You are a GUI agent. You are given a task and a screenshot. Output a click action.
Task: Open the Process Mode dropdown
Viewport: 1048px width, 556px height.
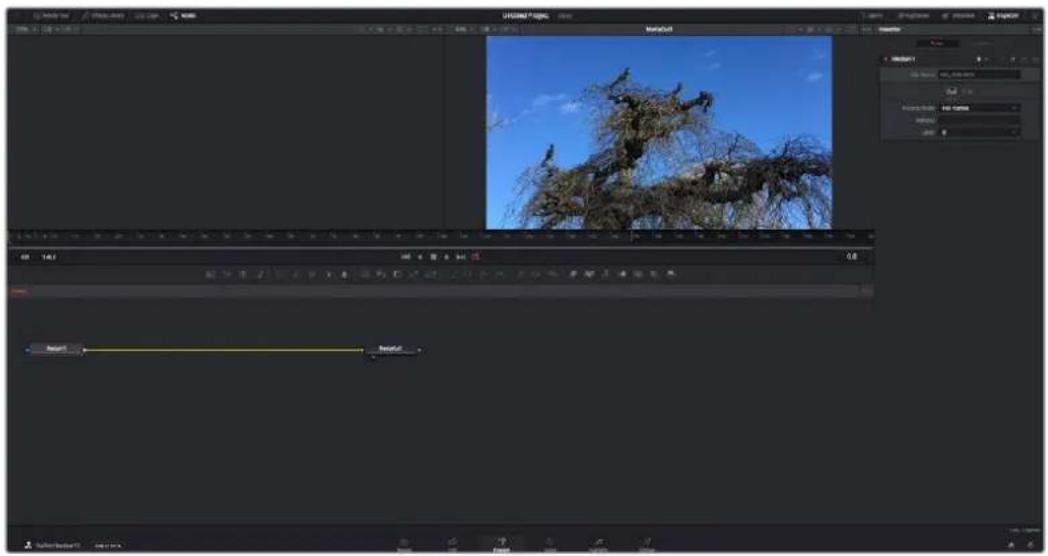coord(979,108)
